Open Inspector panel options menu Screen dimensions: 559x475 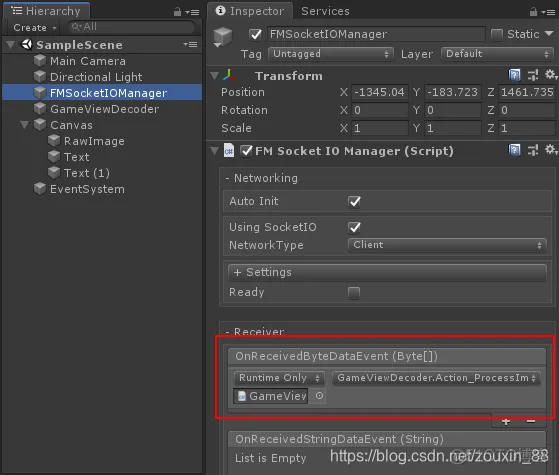548,12
